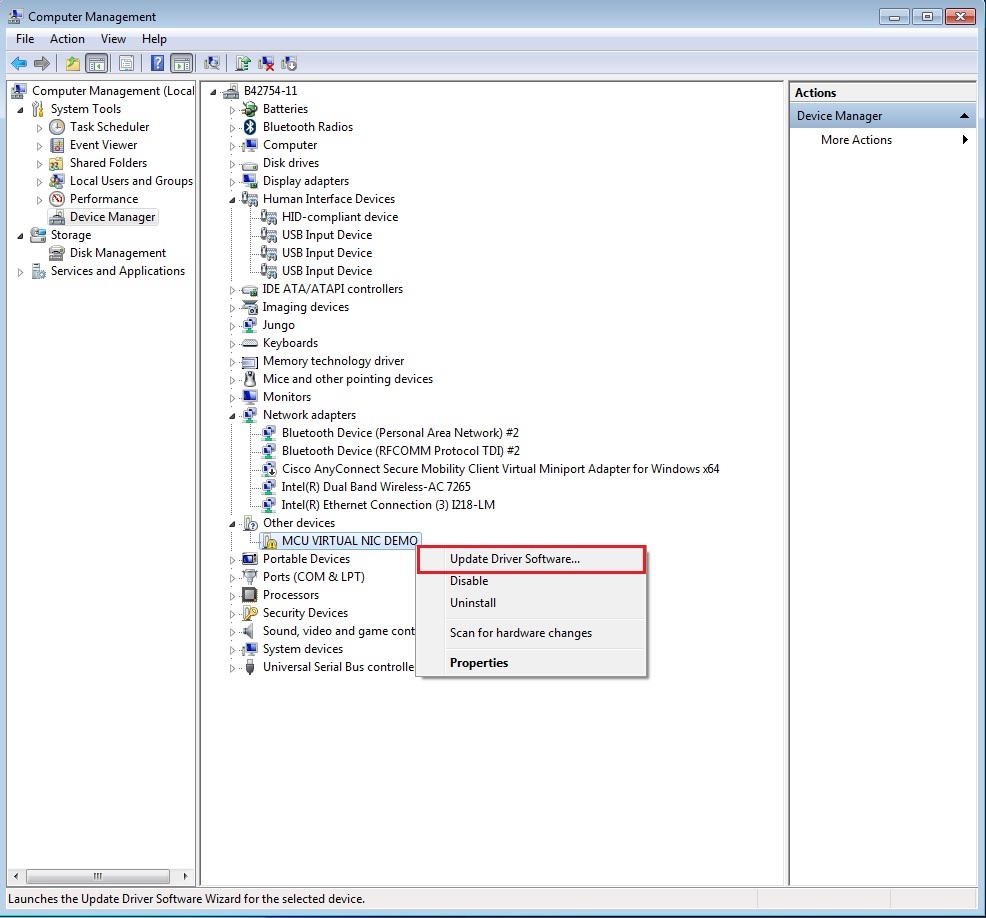The width and height of the screenshot is (986, 918).
Task: Click the blue Help question mark icon
Action: pyautogui.click(x=157, y=64)
